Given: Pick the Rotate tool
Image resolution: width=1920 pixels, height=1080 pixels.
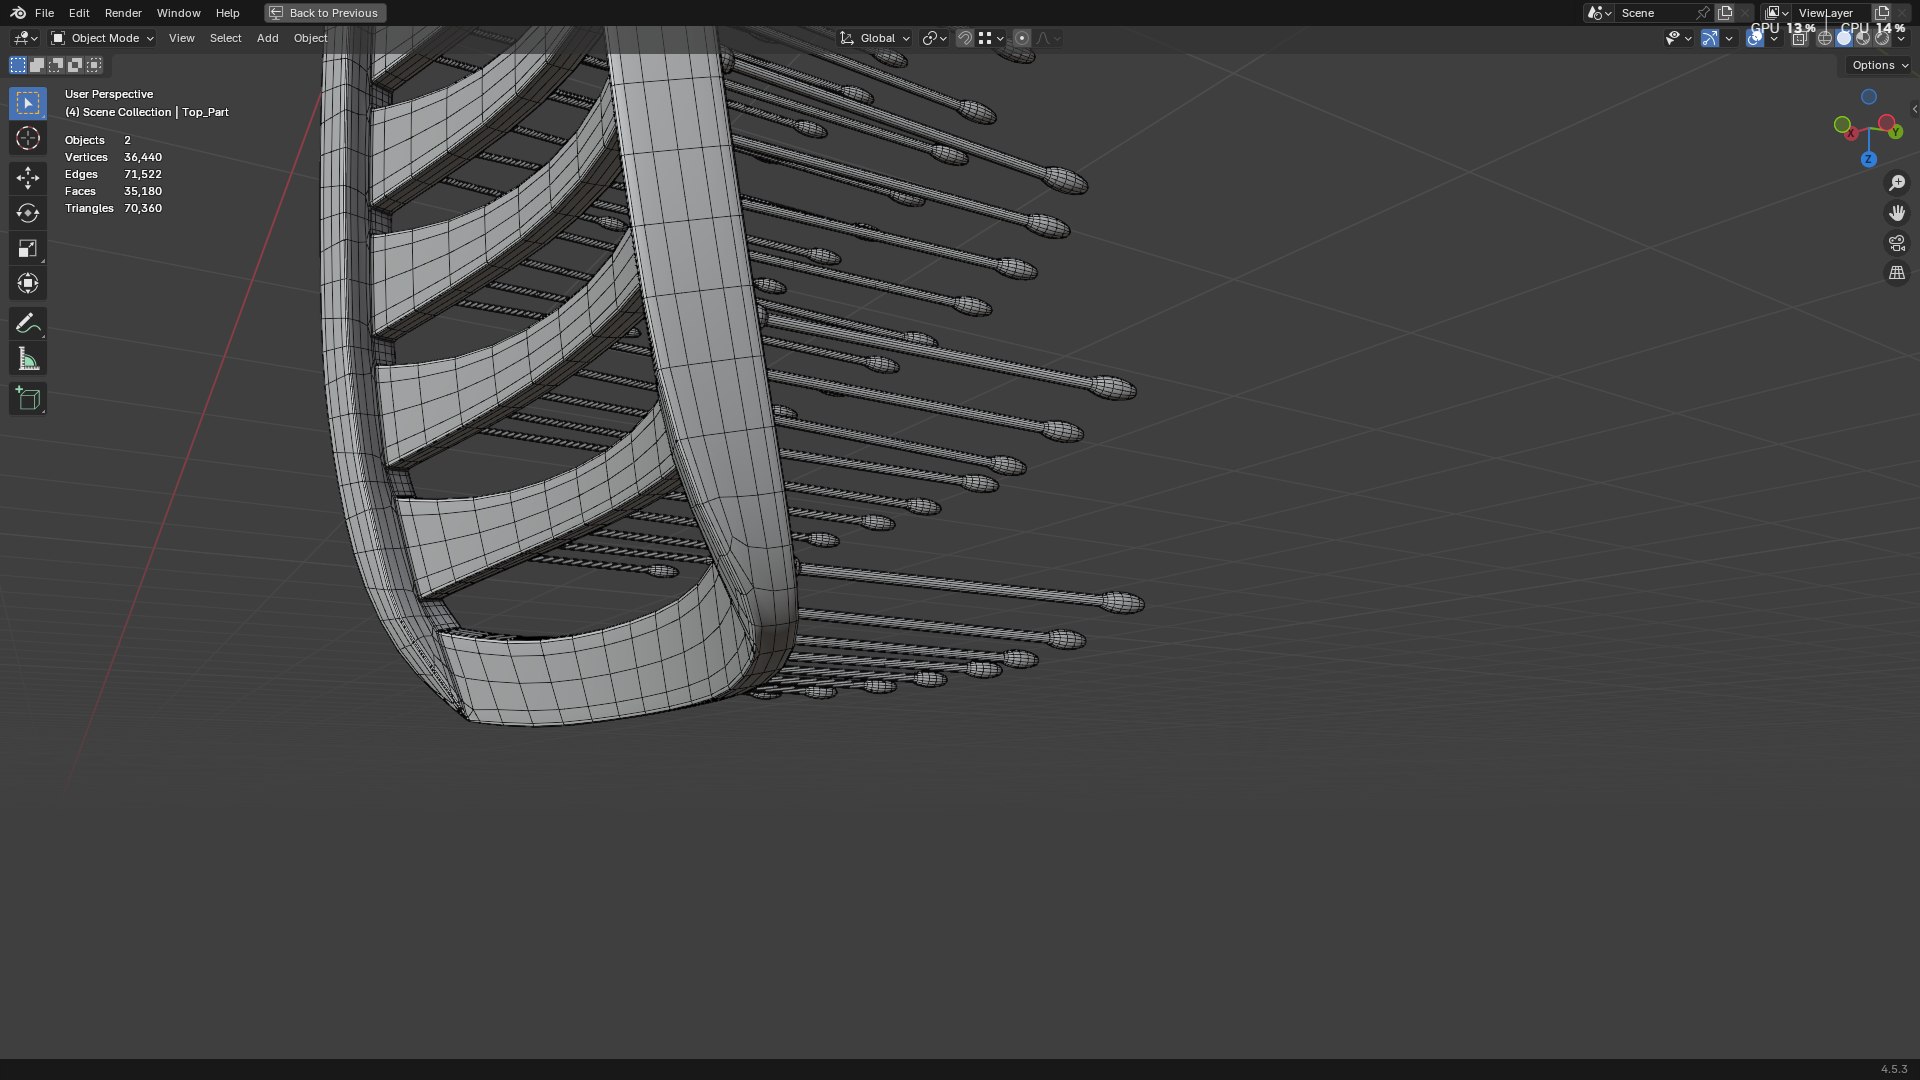Looking at the screenshot, I should [28, 213].
